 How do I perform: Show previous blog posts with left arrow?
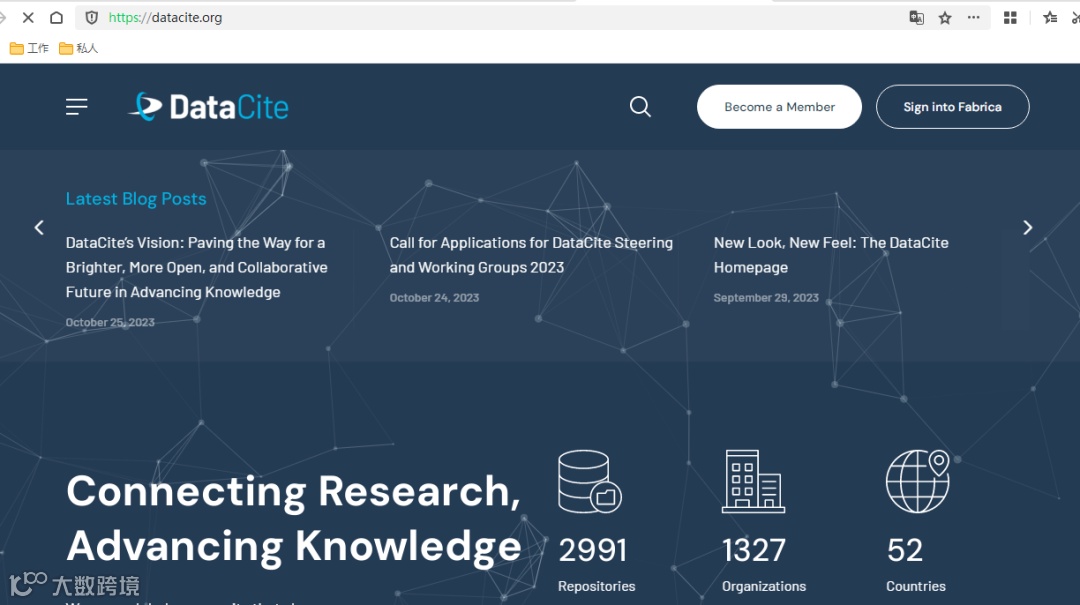click(39, 227)
